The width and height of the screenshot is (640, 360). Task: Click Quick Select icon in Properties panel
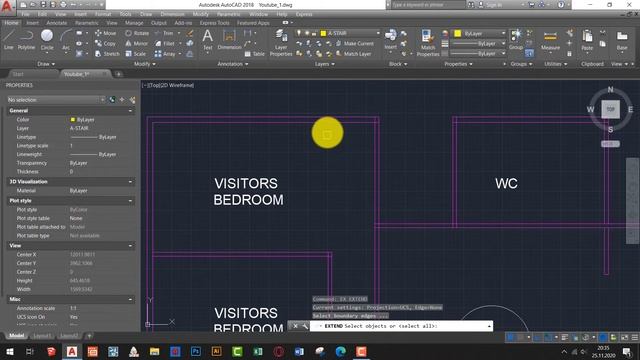pyautogui.click(x=132, y=100)
